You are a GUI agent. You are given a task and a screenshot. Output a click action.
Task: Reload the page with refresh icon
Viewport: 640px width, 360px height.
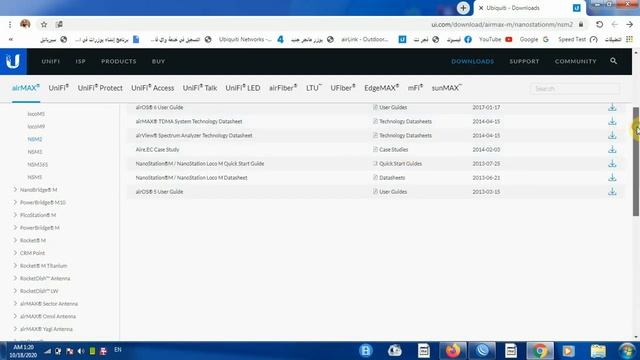coord(599,24)
